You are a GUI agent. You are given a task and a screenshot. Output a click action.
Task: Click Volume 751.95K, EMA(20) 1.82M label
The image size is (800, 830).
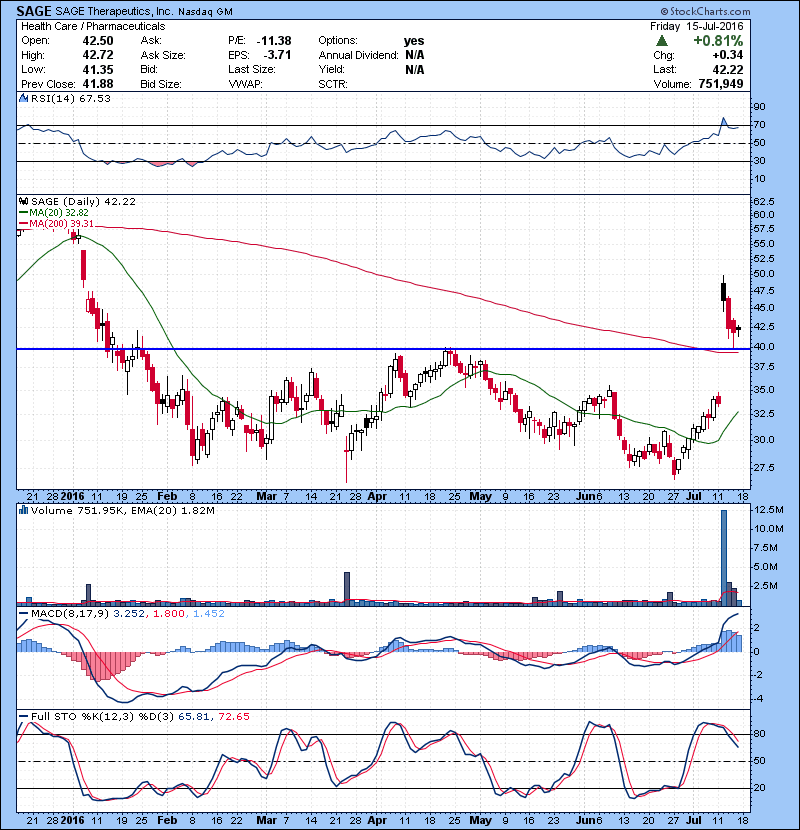123,511
